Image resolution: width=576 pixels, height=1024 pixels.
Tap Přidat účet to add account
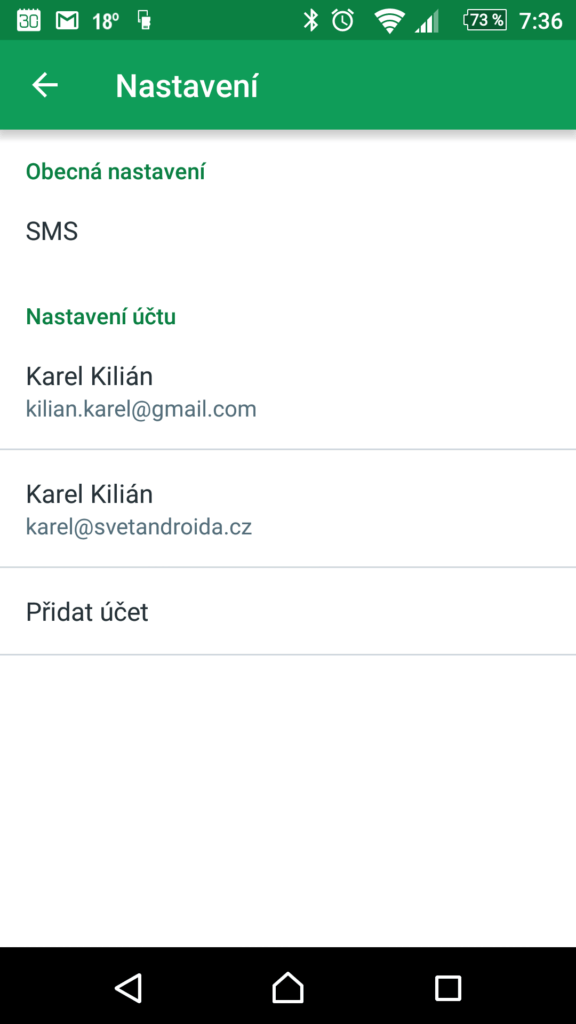pos(288,612)
